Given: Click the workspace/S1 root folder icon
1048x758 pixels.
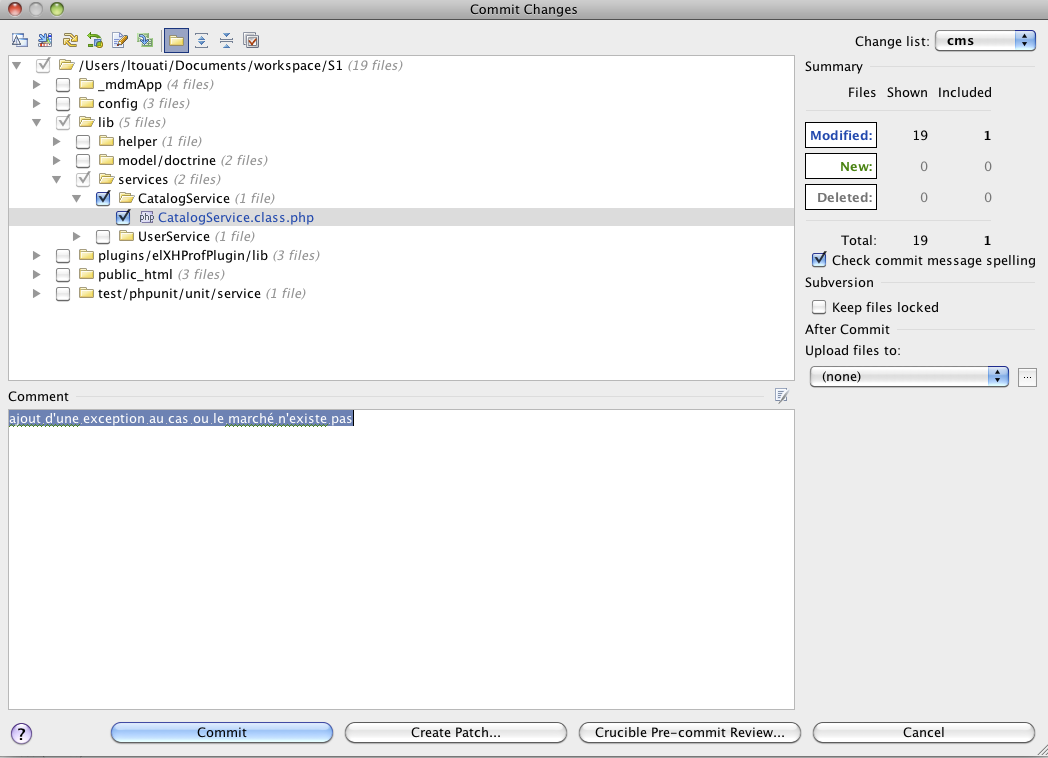Looking at the screenshot, I should [x=66, y=65].
